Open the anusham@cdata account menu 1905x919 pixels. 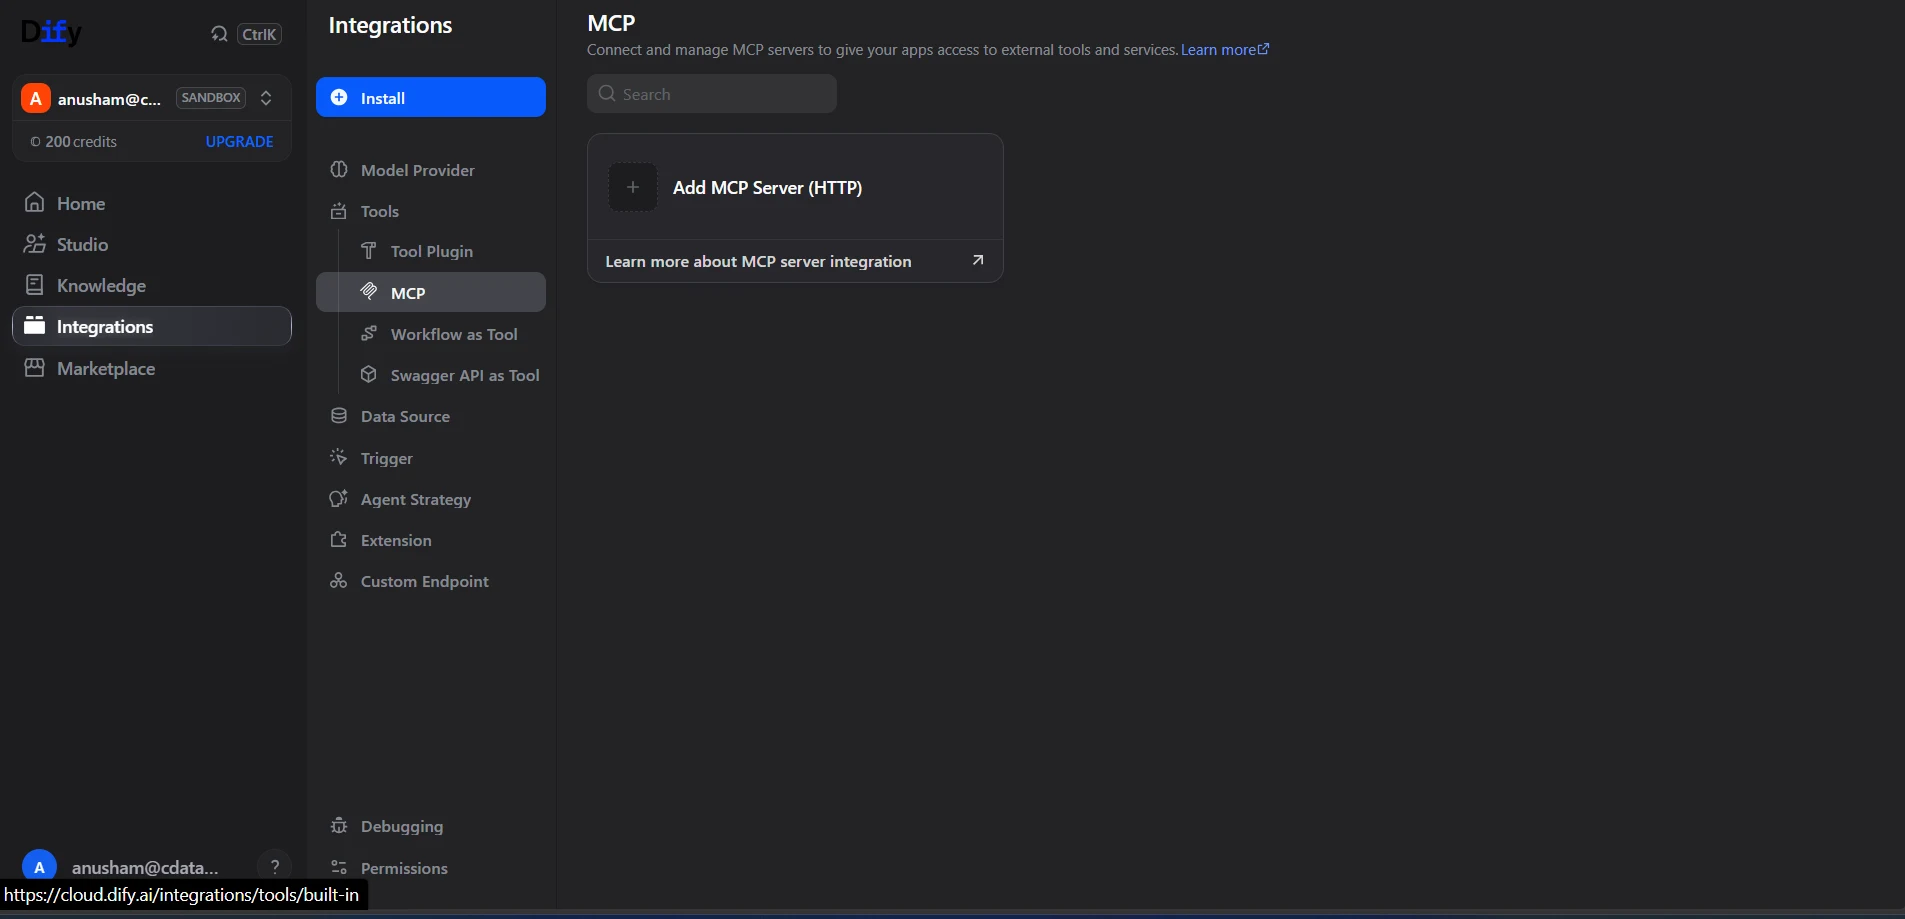(x=145, y=867)
